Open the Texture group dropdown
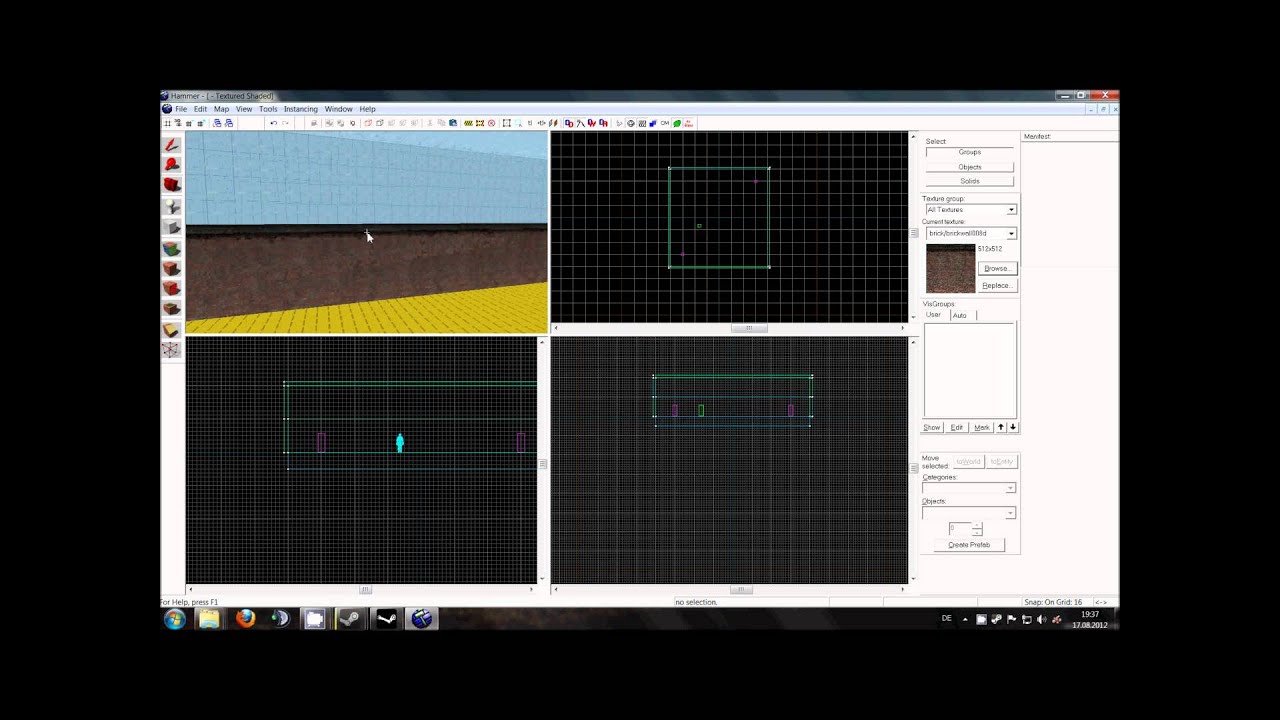This screenshot has height=720, width=1280. (x=1011, y=210)
